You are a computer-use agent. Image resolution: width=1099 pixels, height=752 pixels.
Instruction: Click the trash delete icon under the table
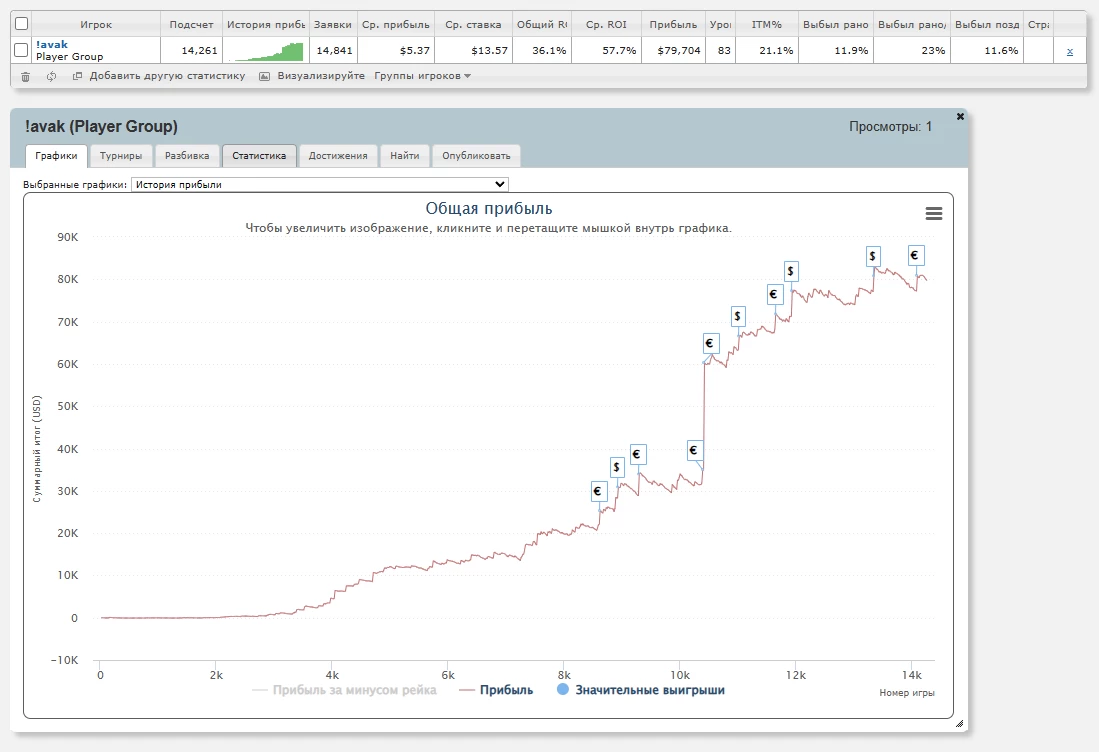coord(26,76)
